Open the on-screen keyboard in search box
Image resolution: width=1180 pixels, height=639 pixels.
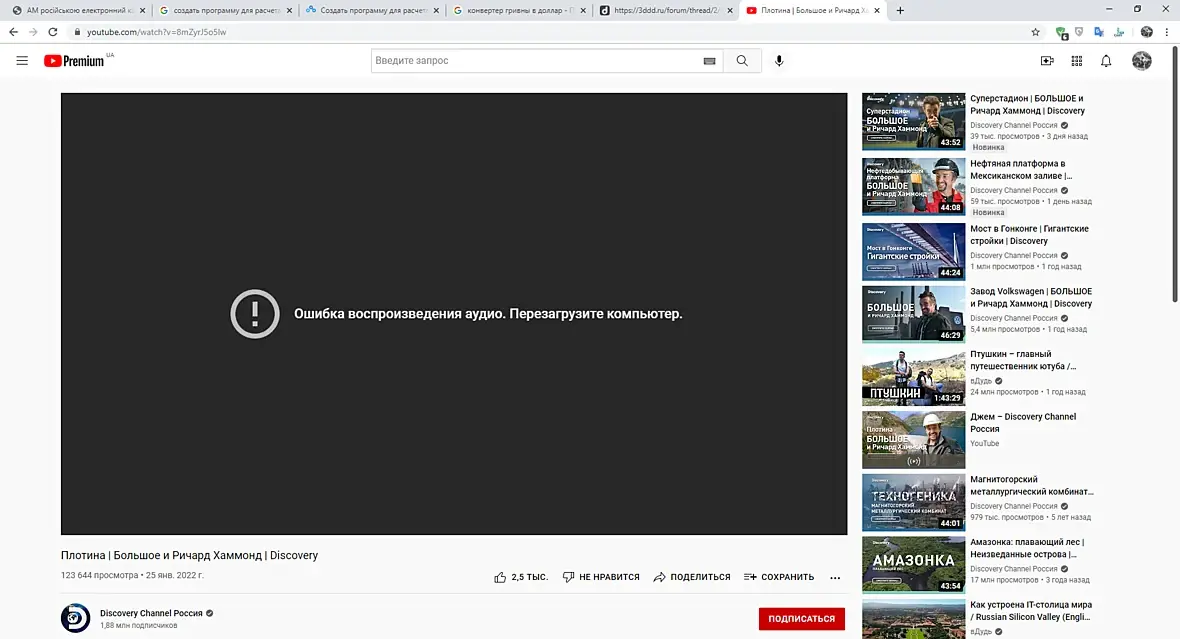point(709,61)
